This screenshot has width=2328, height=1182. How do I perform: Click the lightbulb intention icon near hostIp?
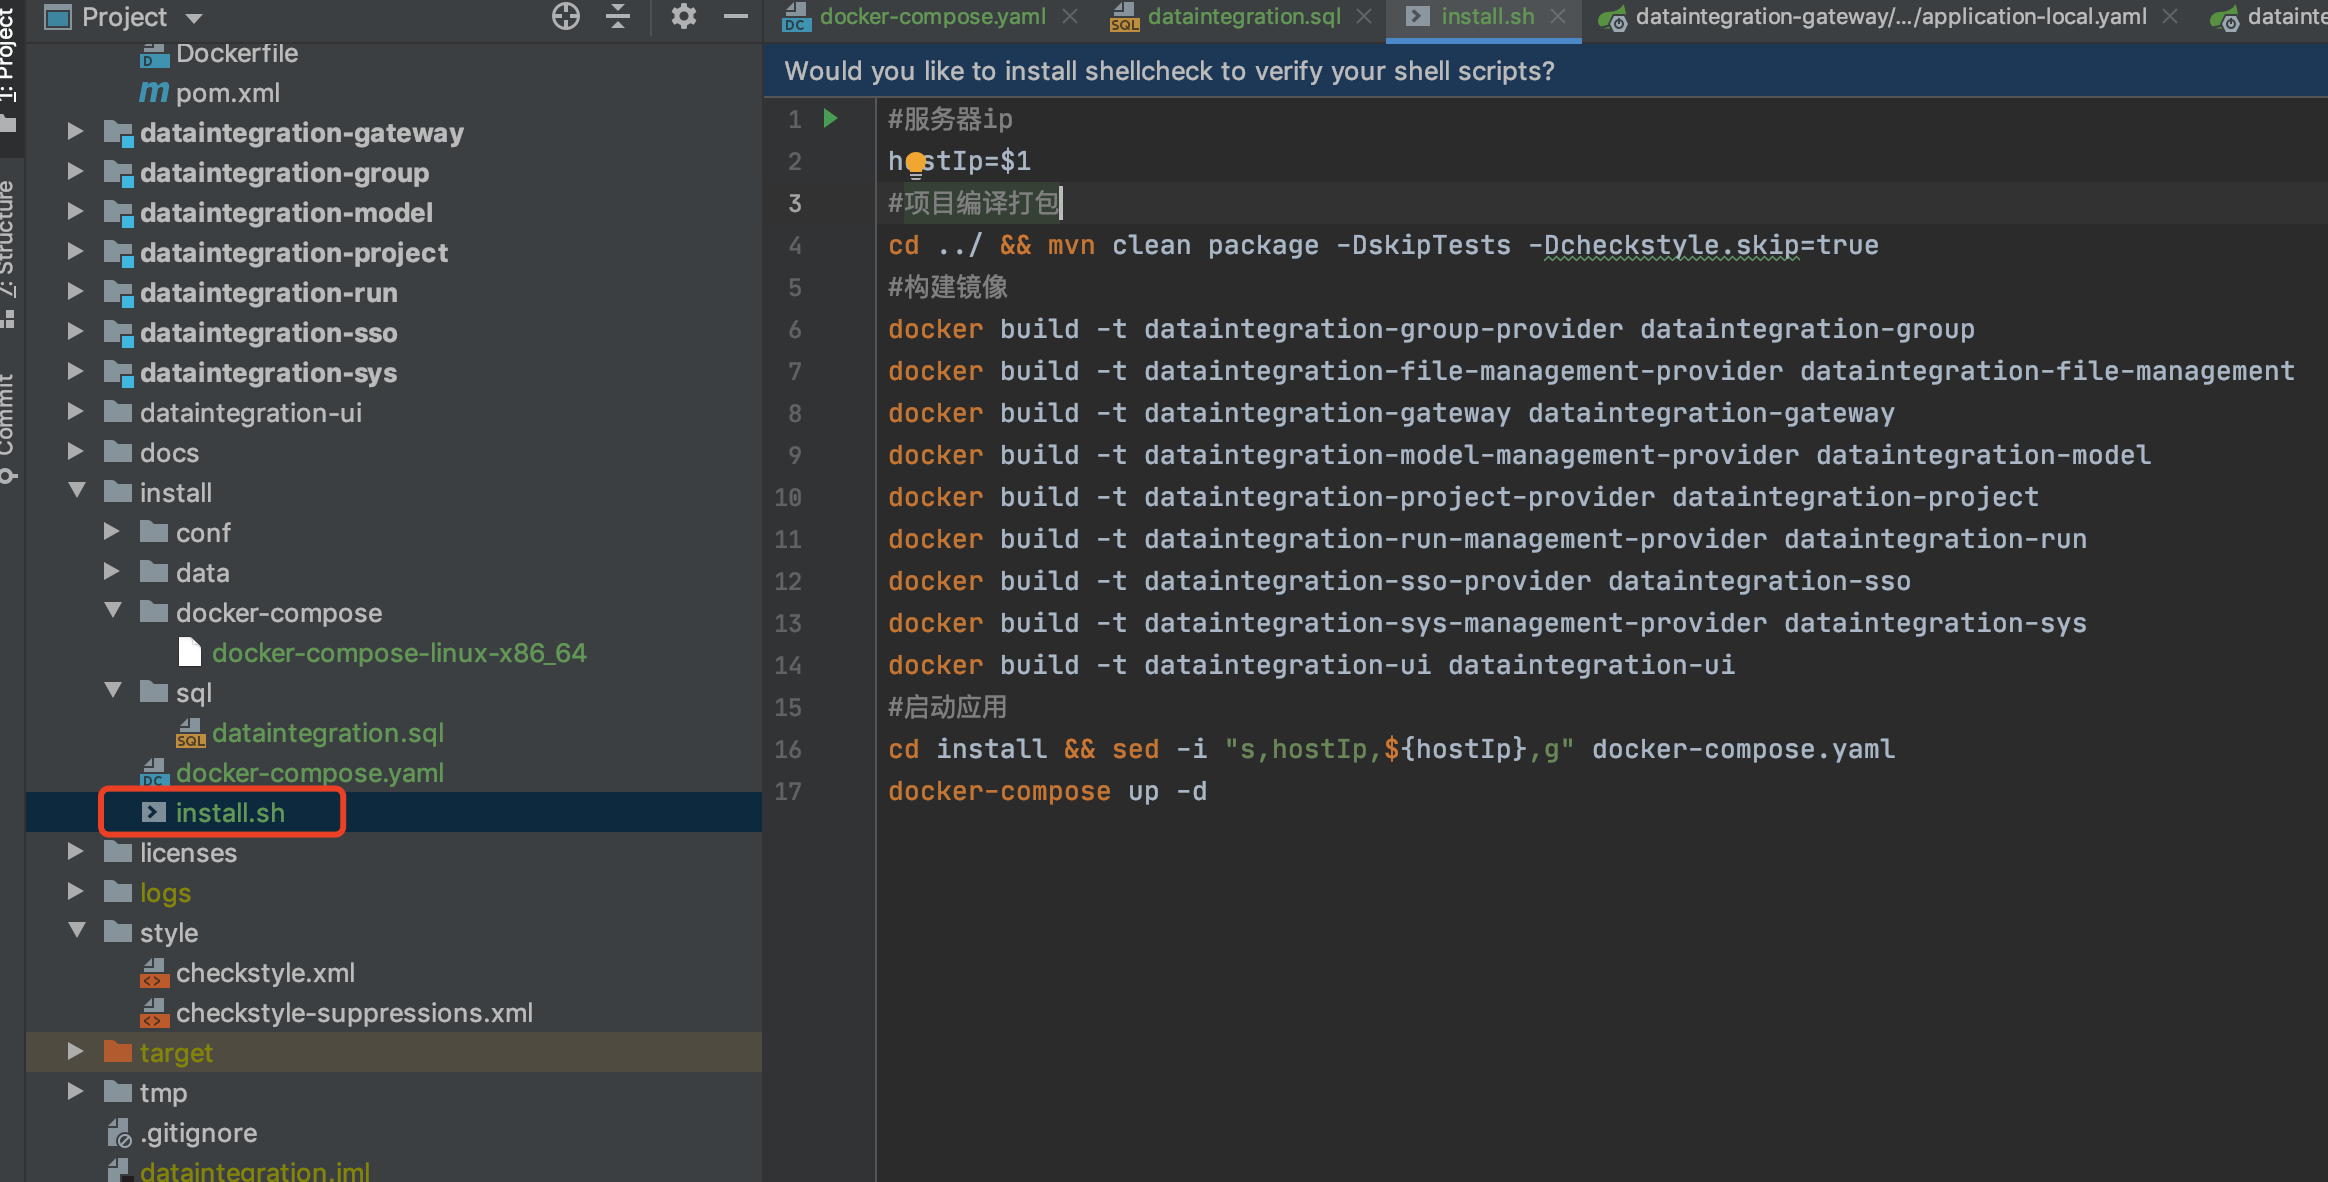click(x=916, y=161)
